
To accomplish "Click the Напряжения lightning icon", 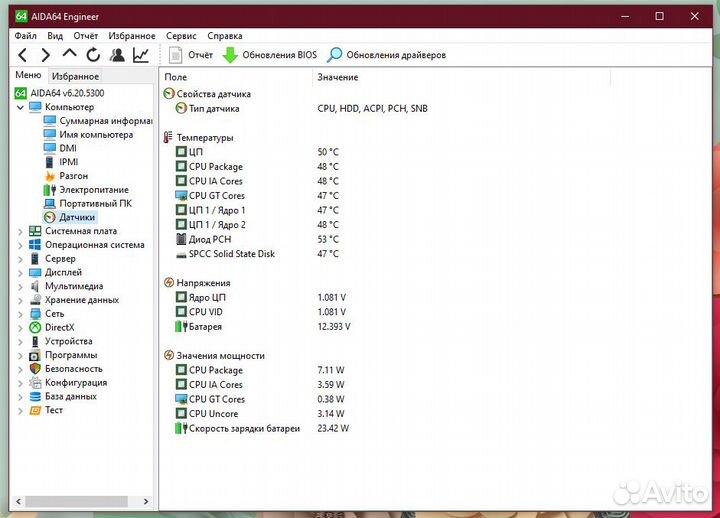I will [169, 283].
